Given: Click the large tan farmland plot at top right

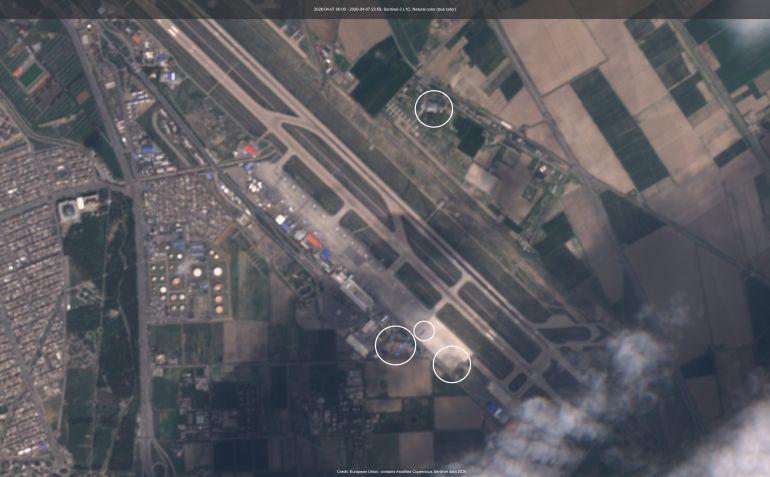Looking at the screenshot, I should 560,50.
